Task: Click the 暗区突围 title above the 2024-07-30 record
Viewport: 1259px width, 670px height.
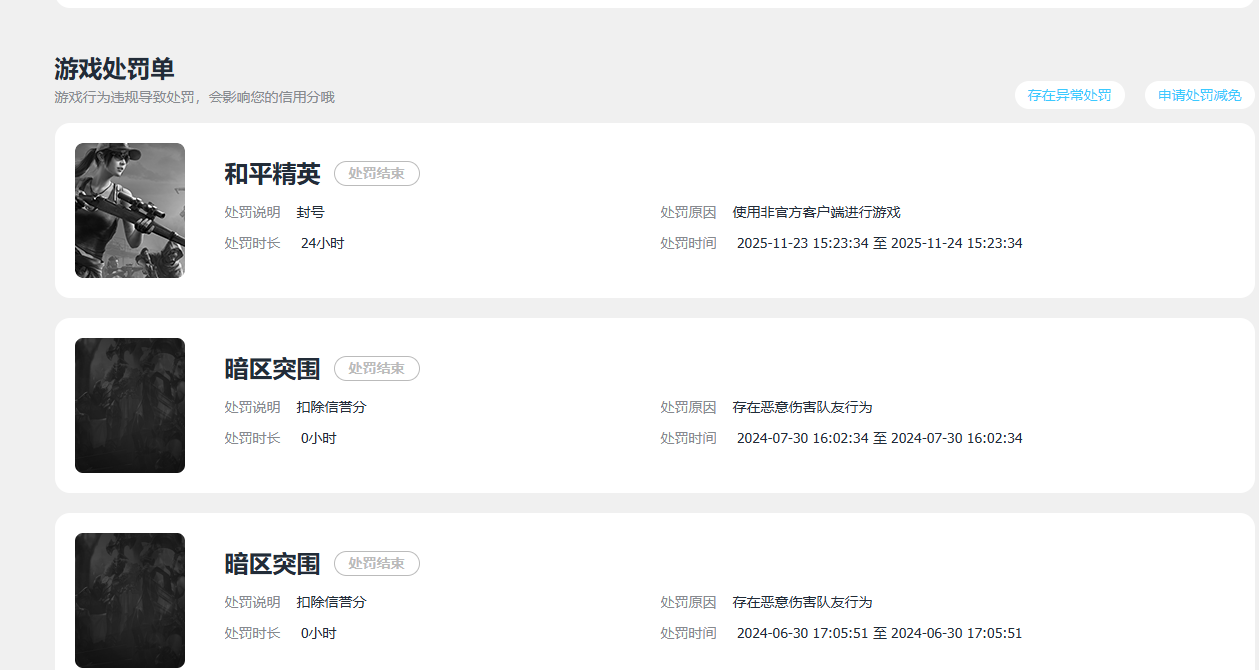Action: click(x=272, y=369)
